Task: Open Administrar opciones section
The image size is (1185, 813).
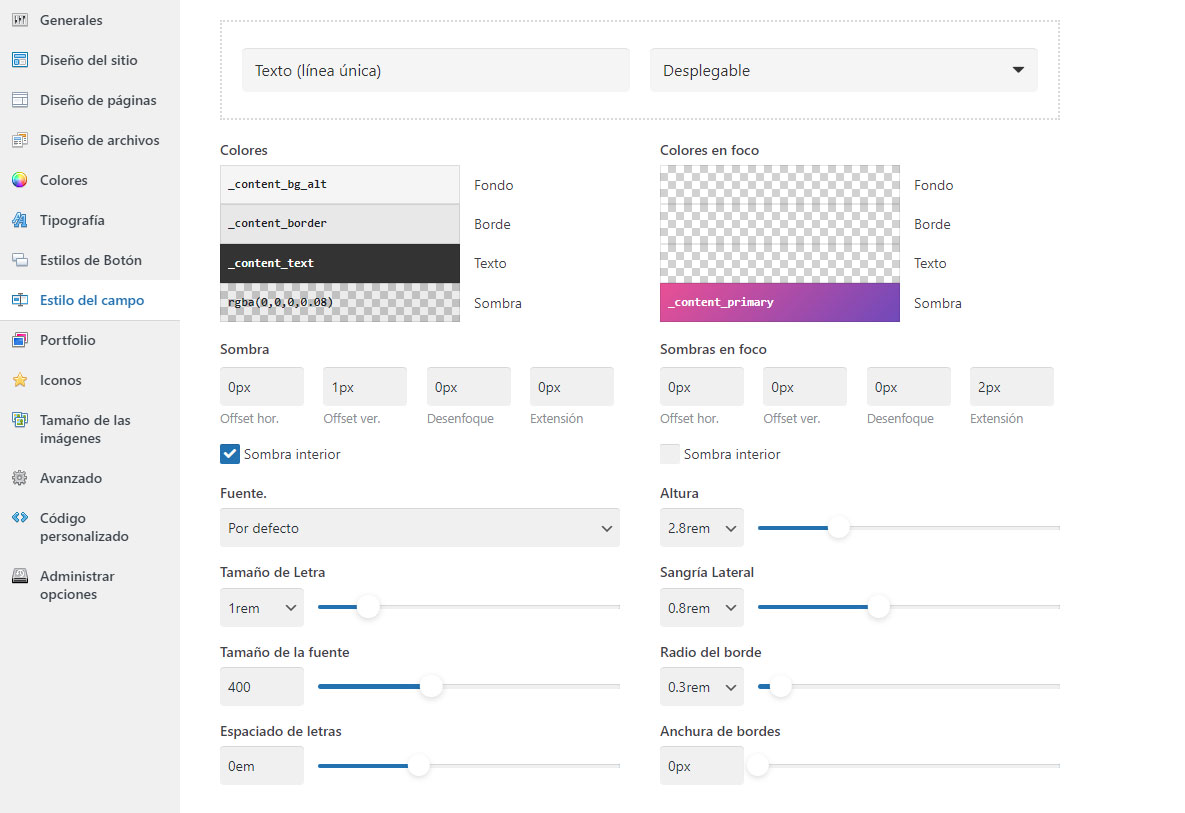Action: (90, 586)
